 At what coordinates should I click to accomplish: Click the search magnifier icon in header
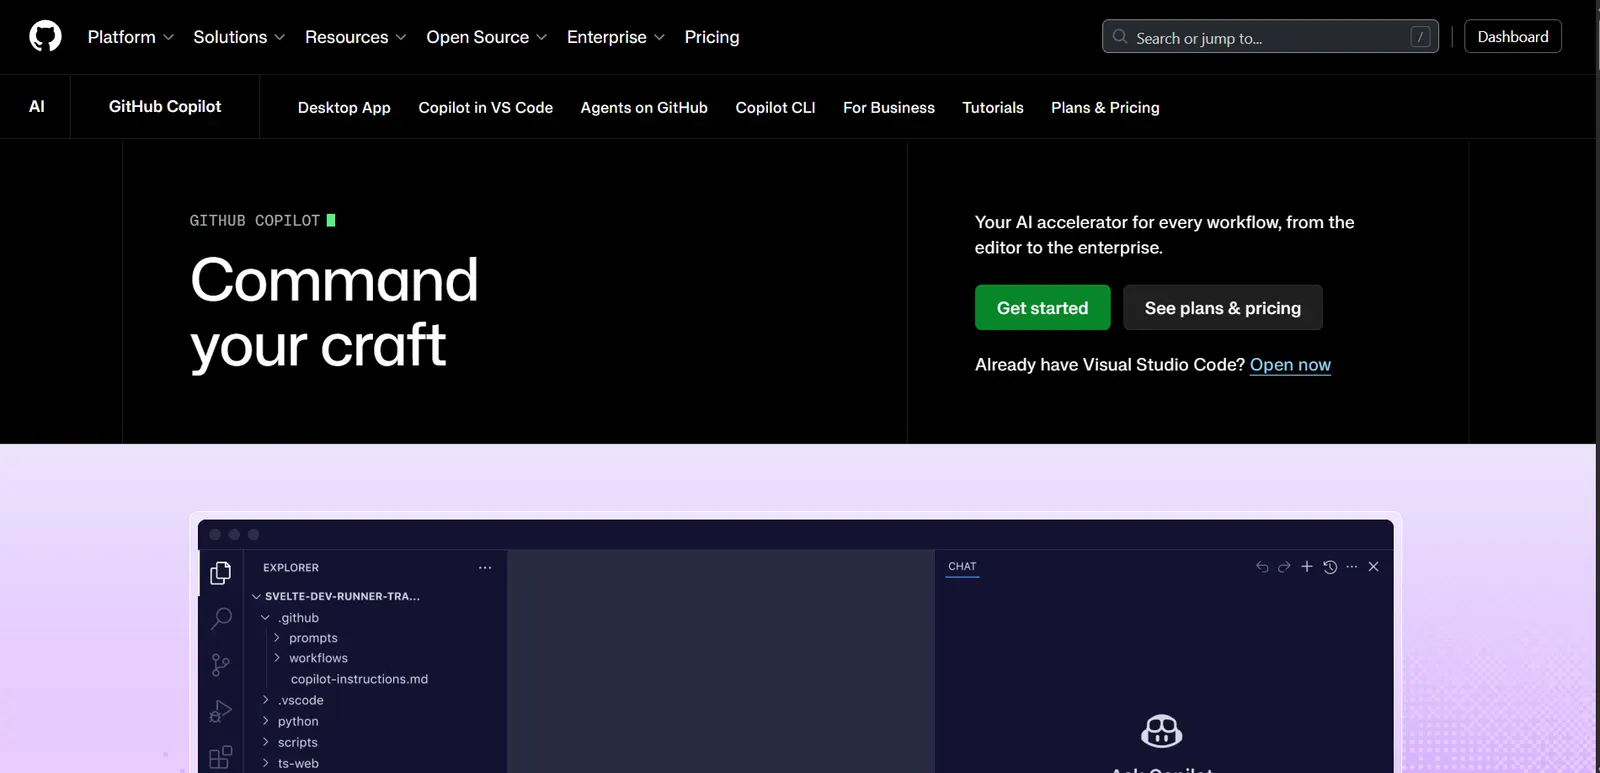click(1120, 37)
